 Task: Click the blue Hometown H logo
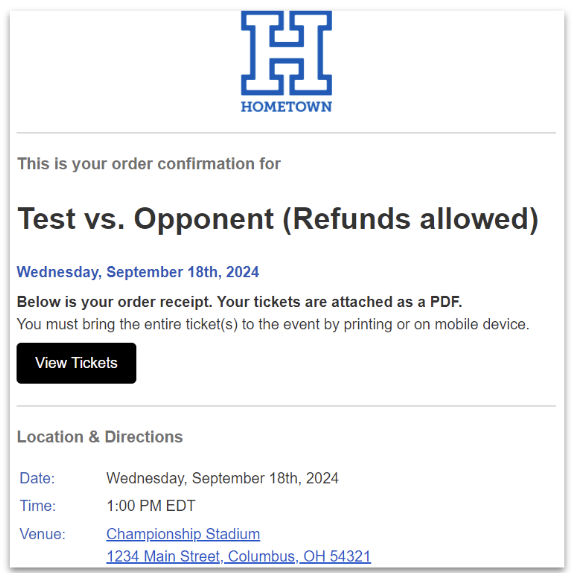pos(286,53)
